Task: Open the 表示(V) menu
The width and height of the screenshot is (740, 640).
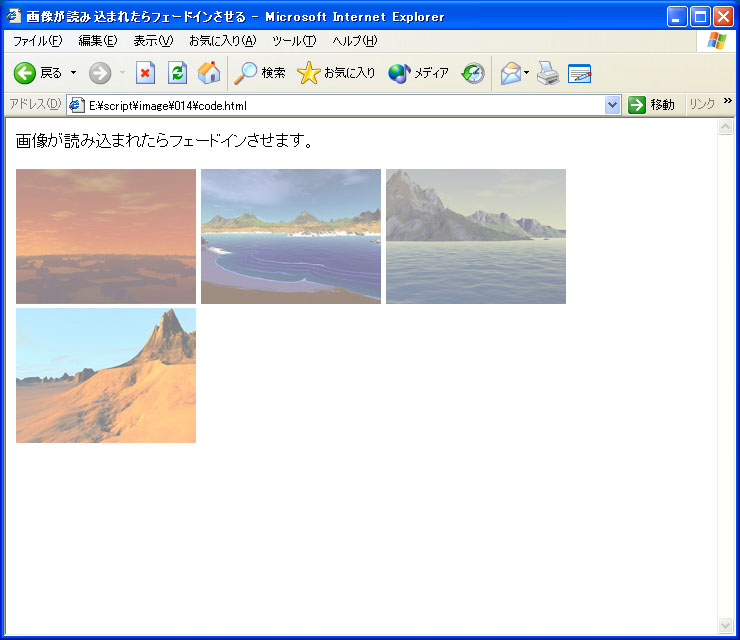Action: pyautogui.click(x=153, y=41)
